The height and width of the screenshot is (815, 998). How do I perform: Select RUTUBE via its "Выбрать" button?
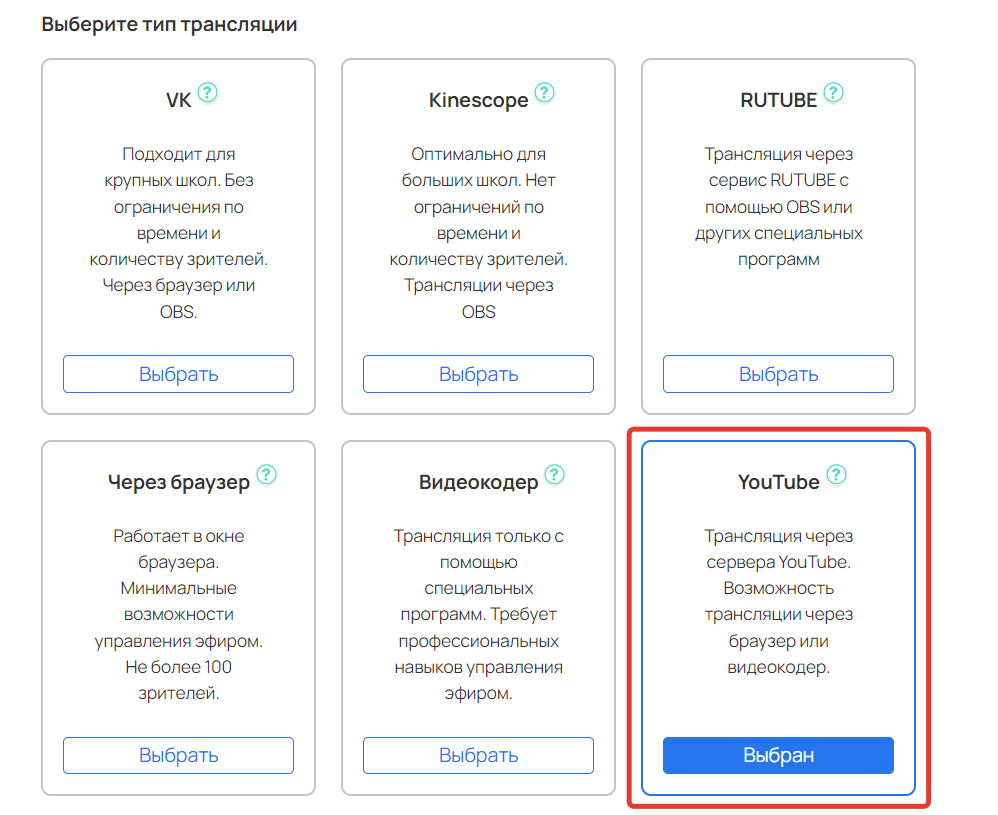[x=778, y=374]
